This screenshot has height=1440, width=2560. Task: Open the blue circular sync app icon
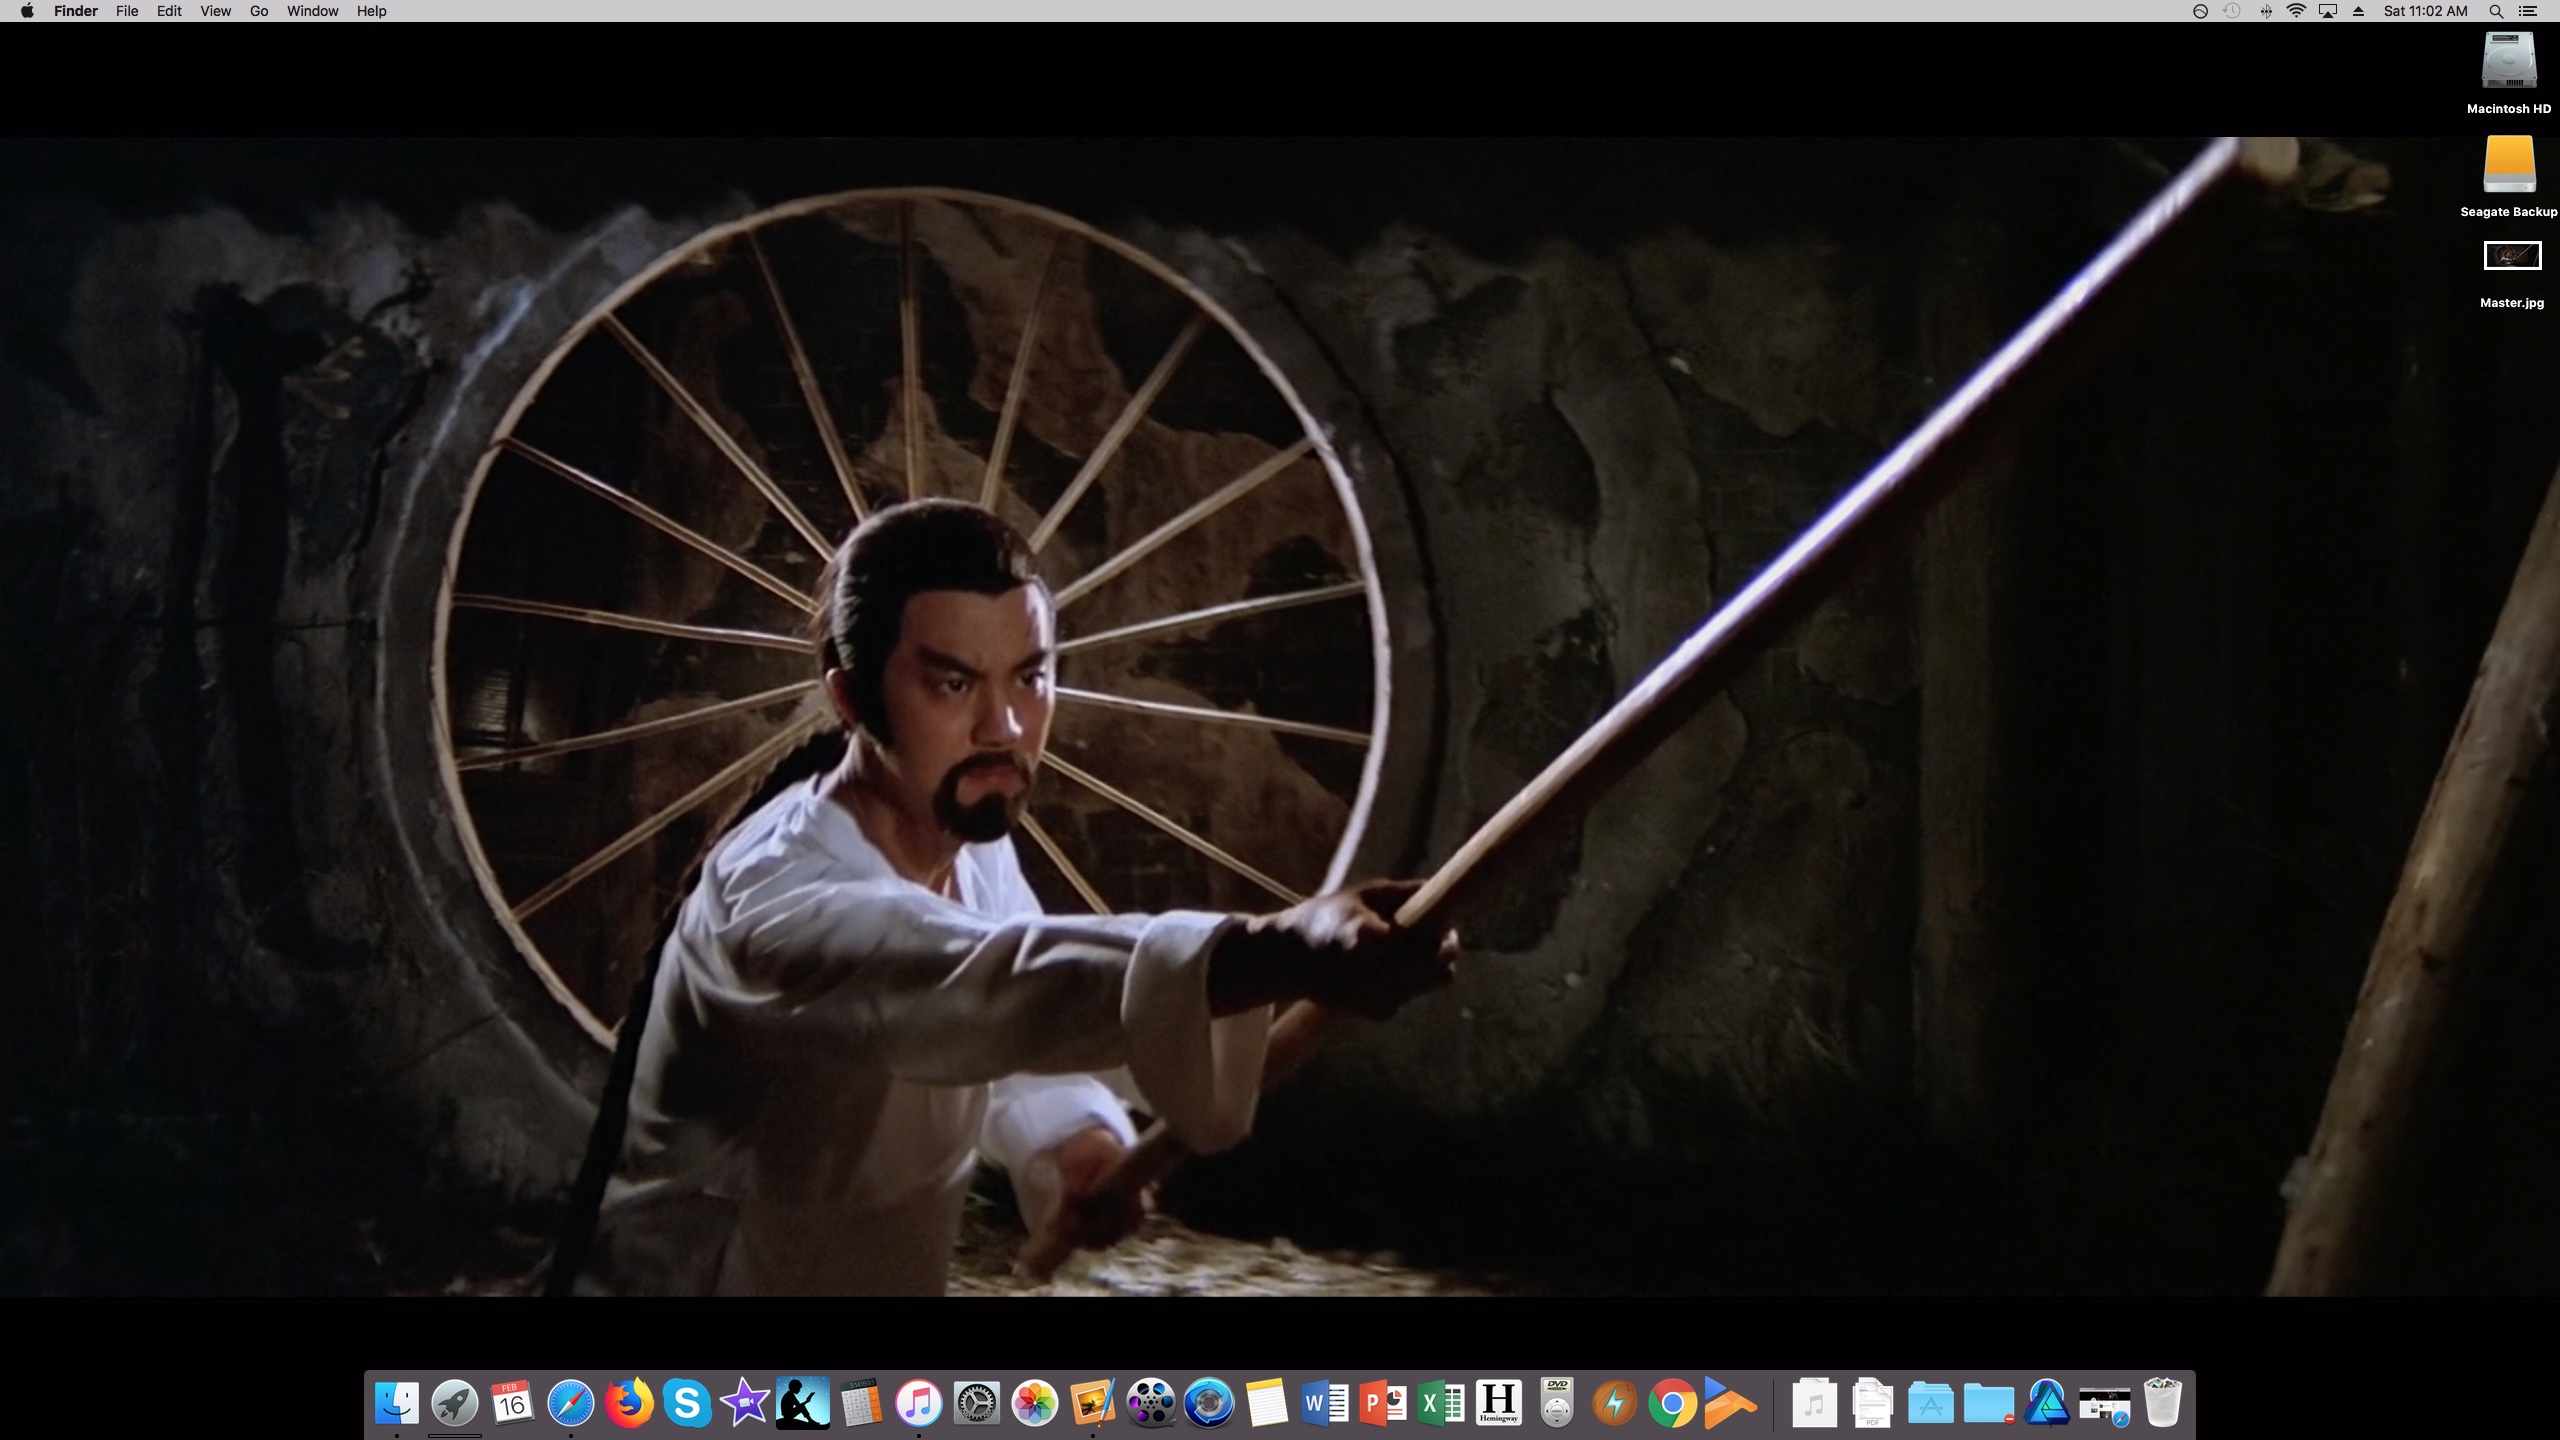coord(1208,1403)
